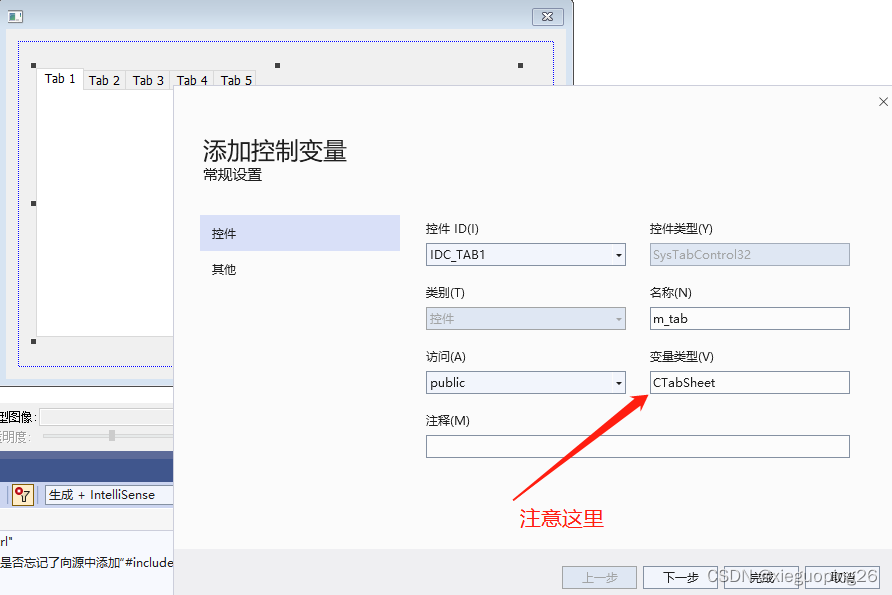The width and height of the screenshot is (892, 595).
Task: Close the 添加控制变量 wizard dialog
Action: click(883, 101)
